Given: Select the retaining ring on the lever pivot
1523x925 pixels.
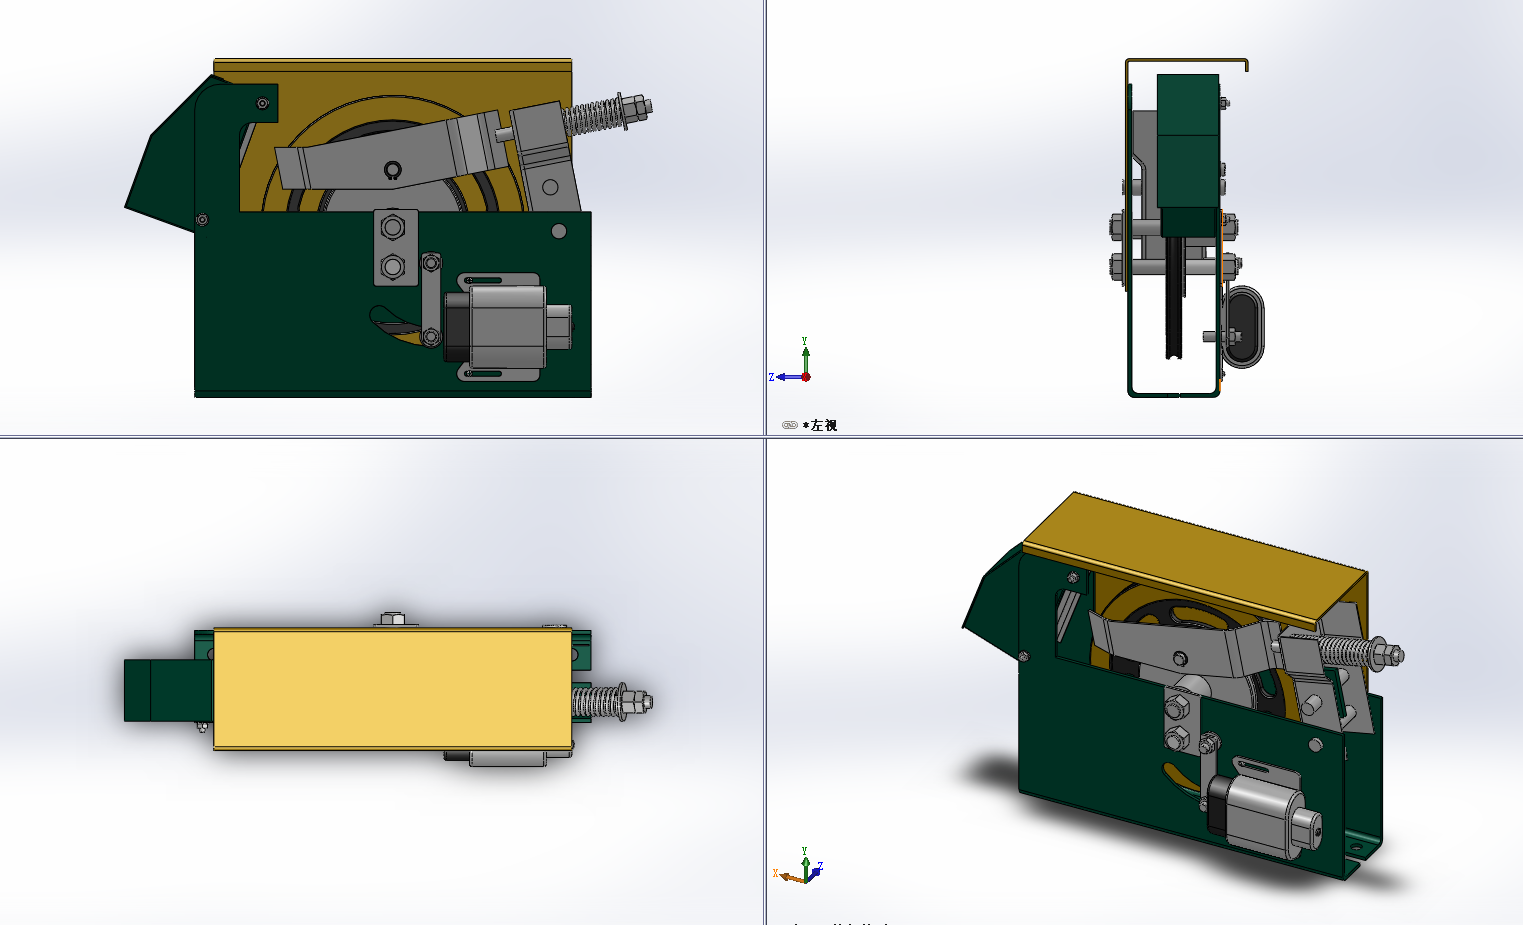Looking at the screenshot, I should click(392, 171).
